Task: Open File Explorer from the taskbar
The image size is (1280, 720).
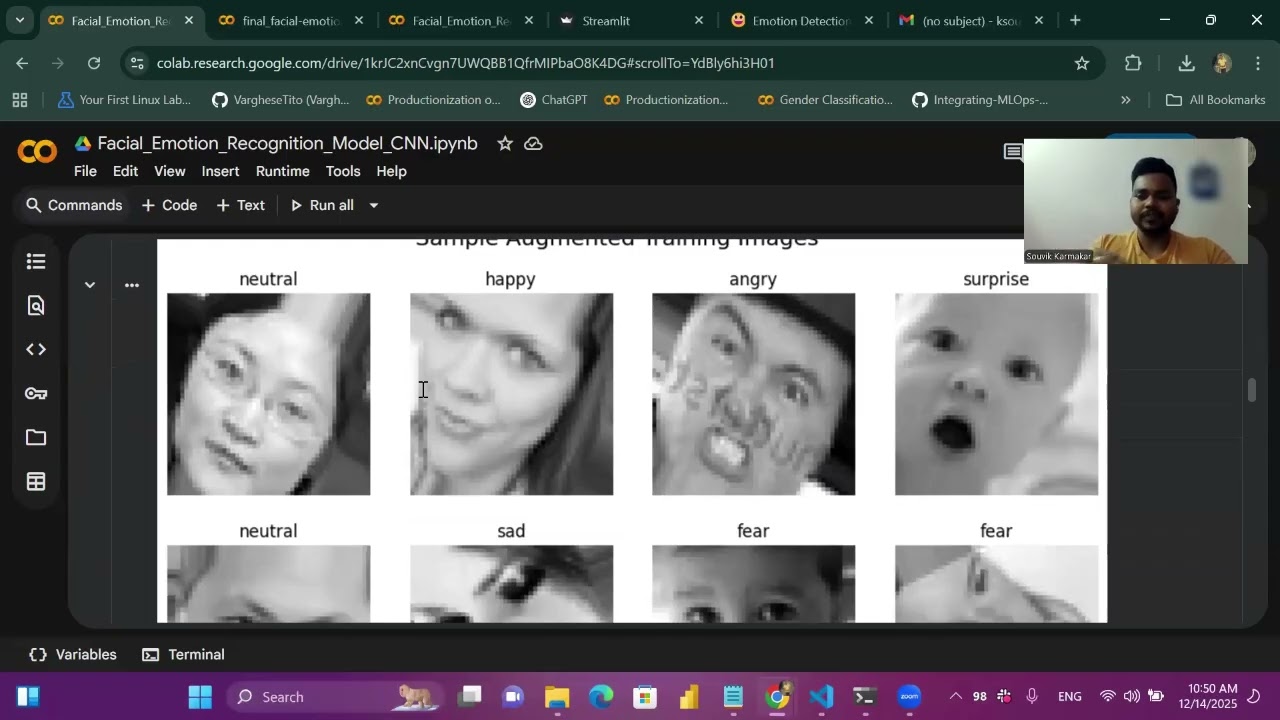Action: pos(557,697)
